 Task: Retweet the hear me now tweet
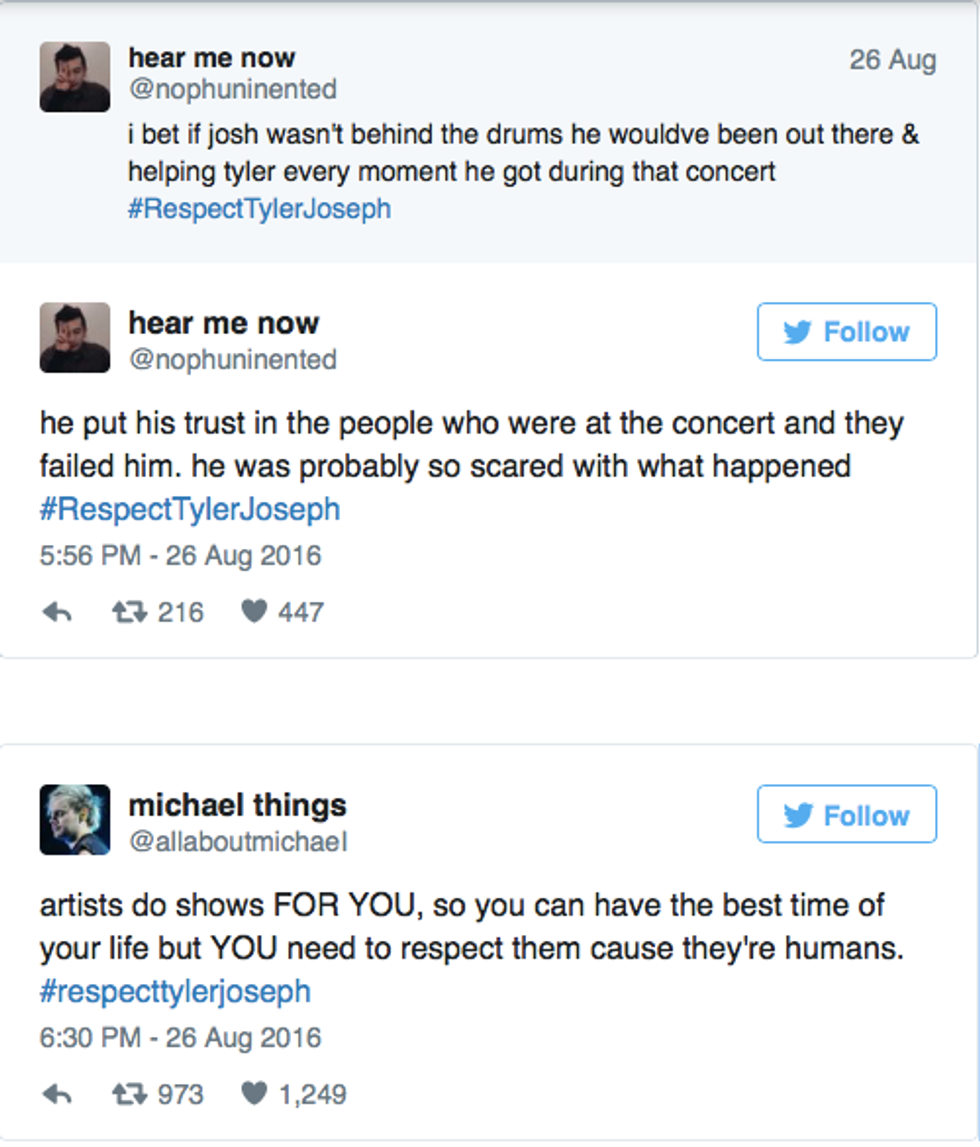pos(126,612)
